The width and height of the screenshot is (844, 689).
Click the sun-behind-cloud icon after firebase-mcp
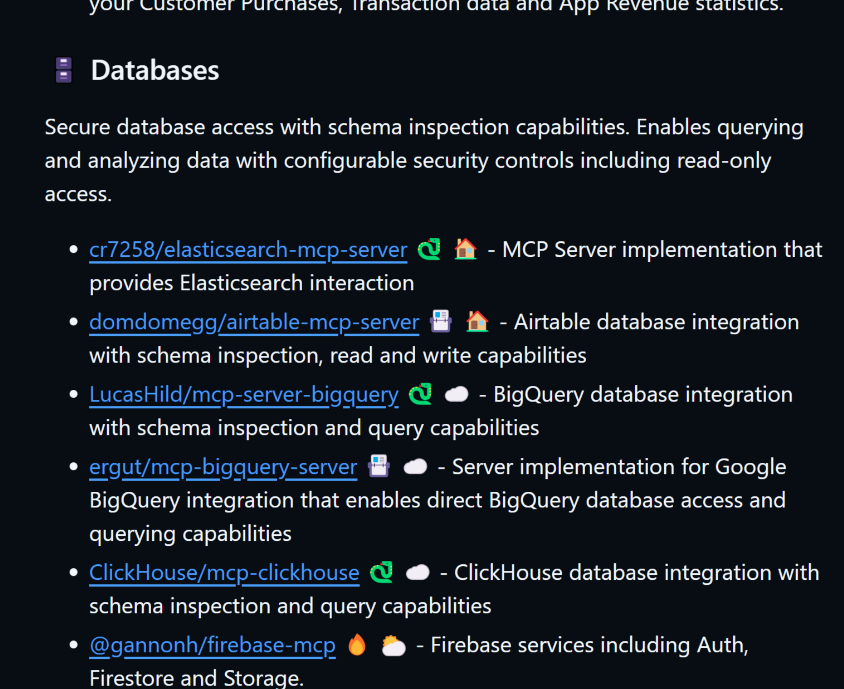pyautogui.click(x=393, y=646)
